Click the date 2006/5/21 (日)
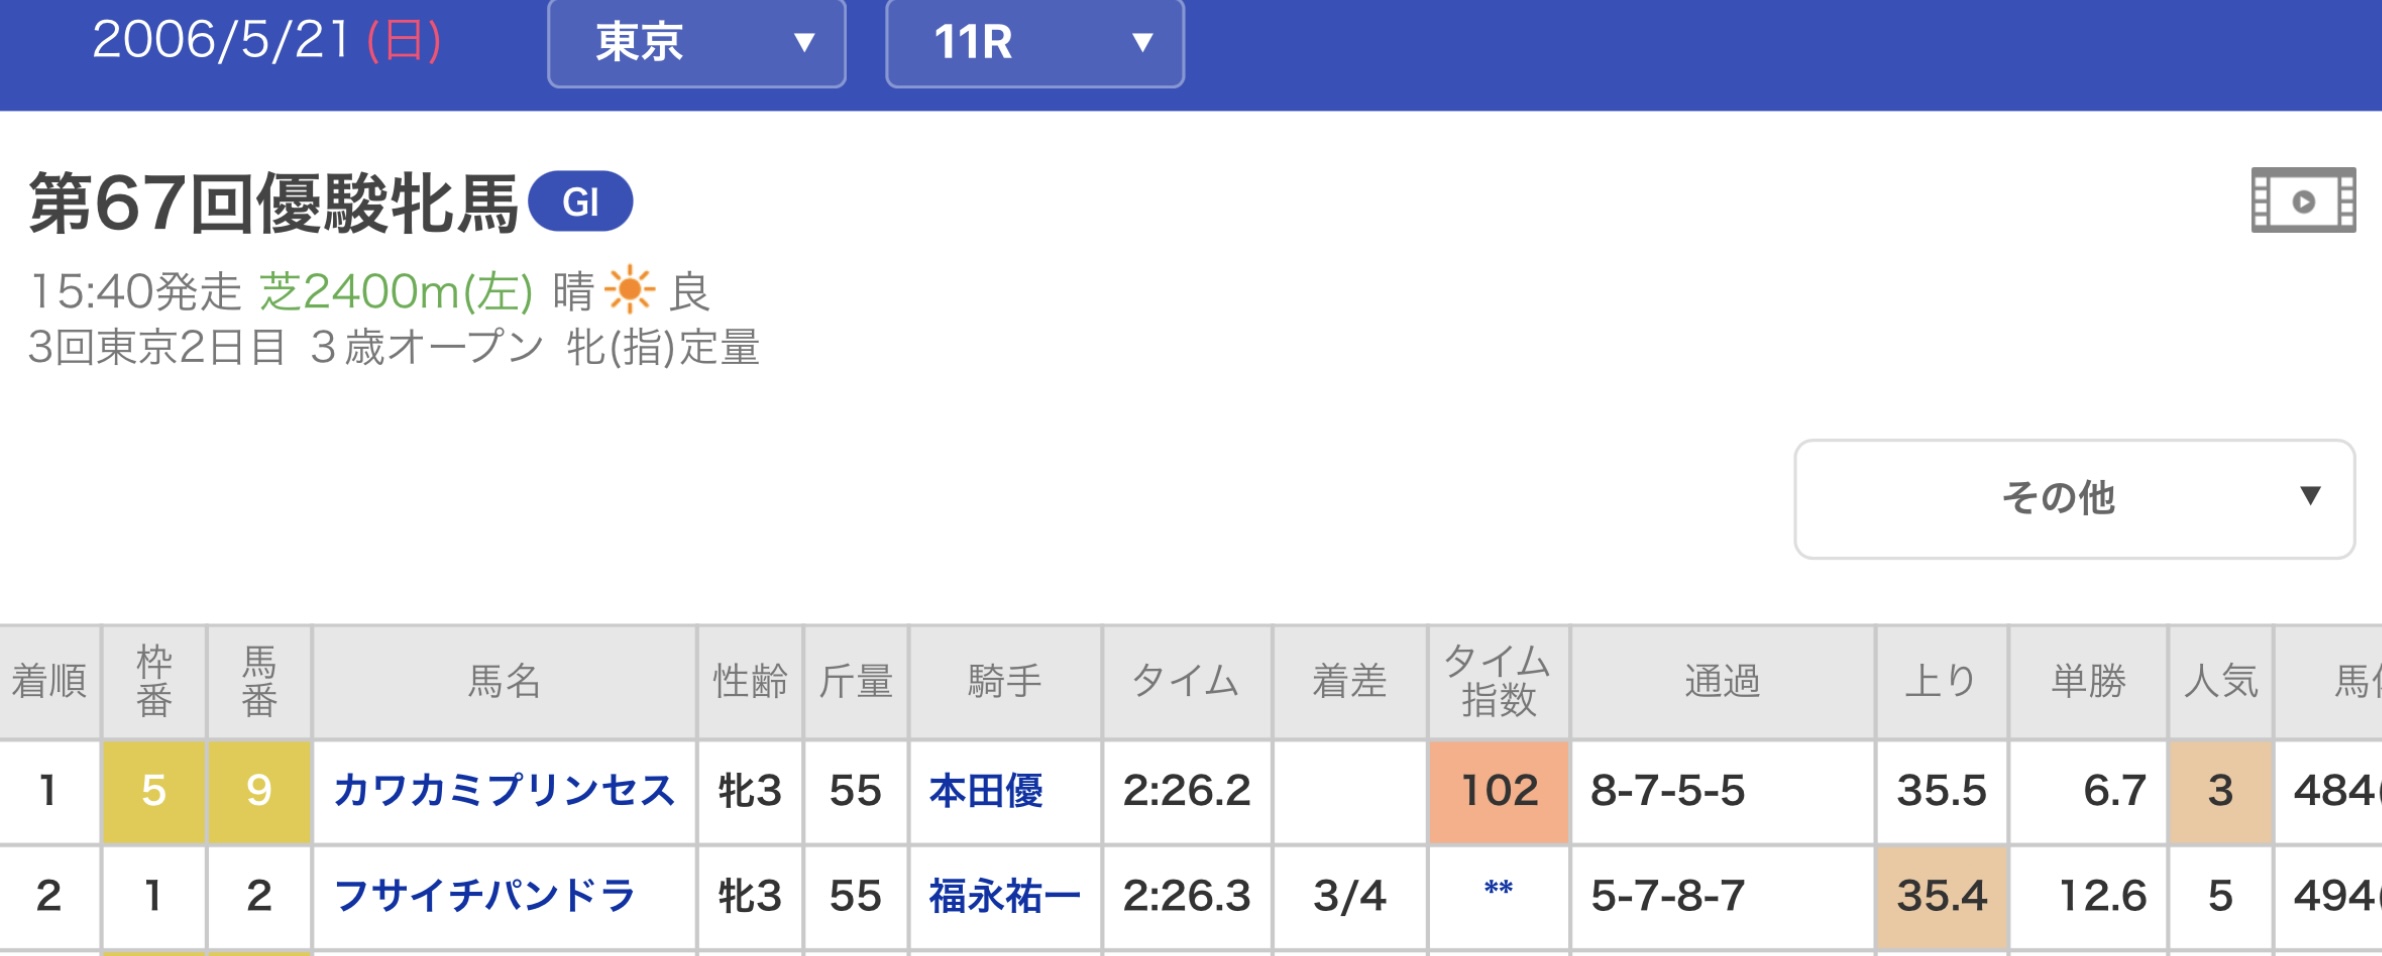The image size is (2382, 956). click(x=267, y=41)
